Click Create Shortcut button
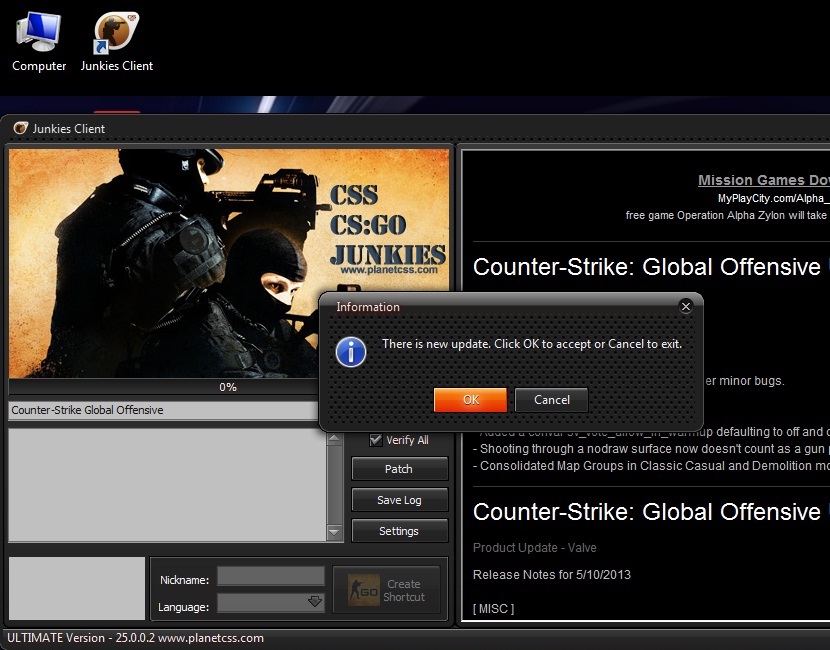Image resolution: width=830 pixels, height=650 pixels. (386, 590)
